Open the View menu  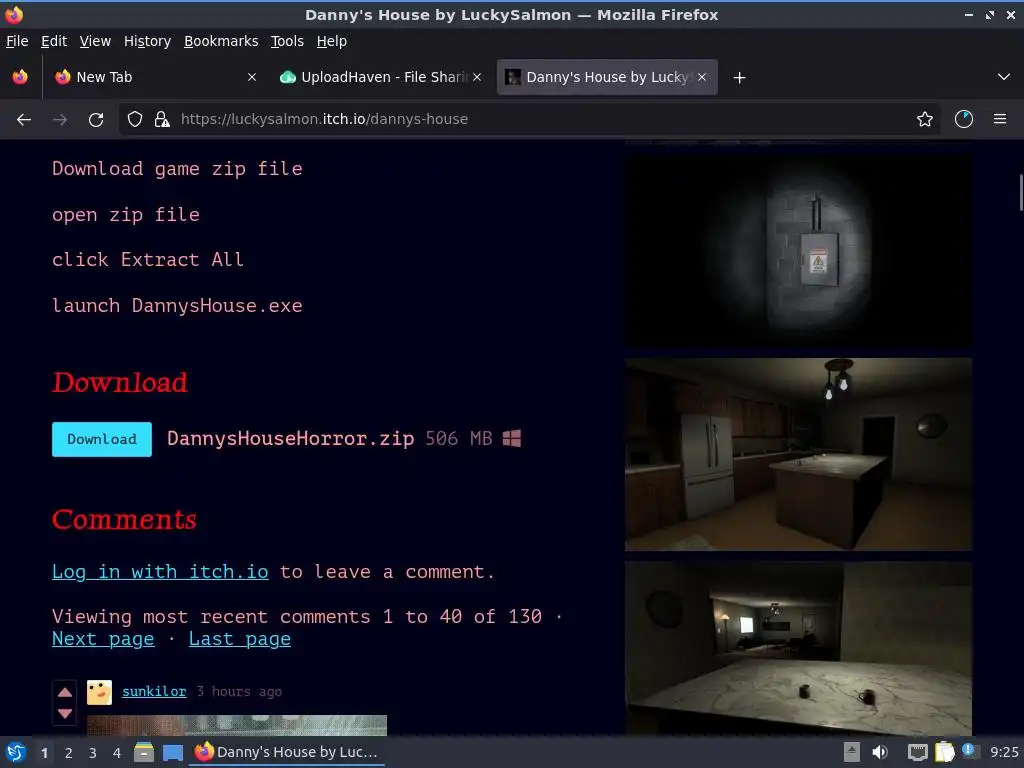[95, 41]
